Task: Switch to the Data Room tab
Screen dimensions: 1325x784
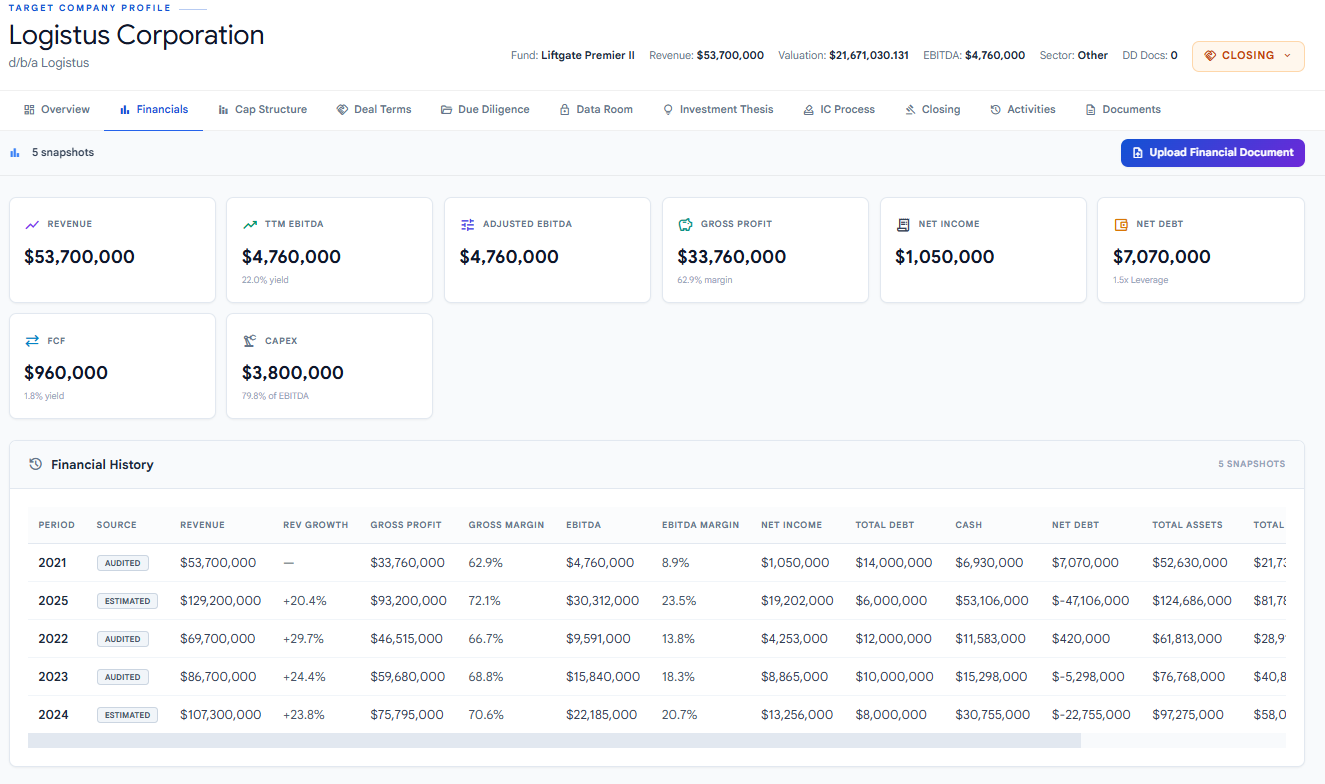Action: click(596, 110)
